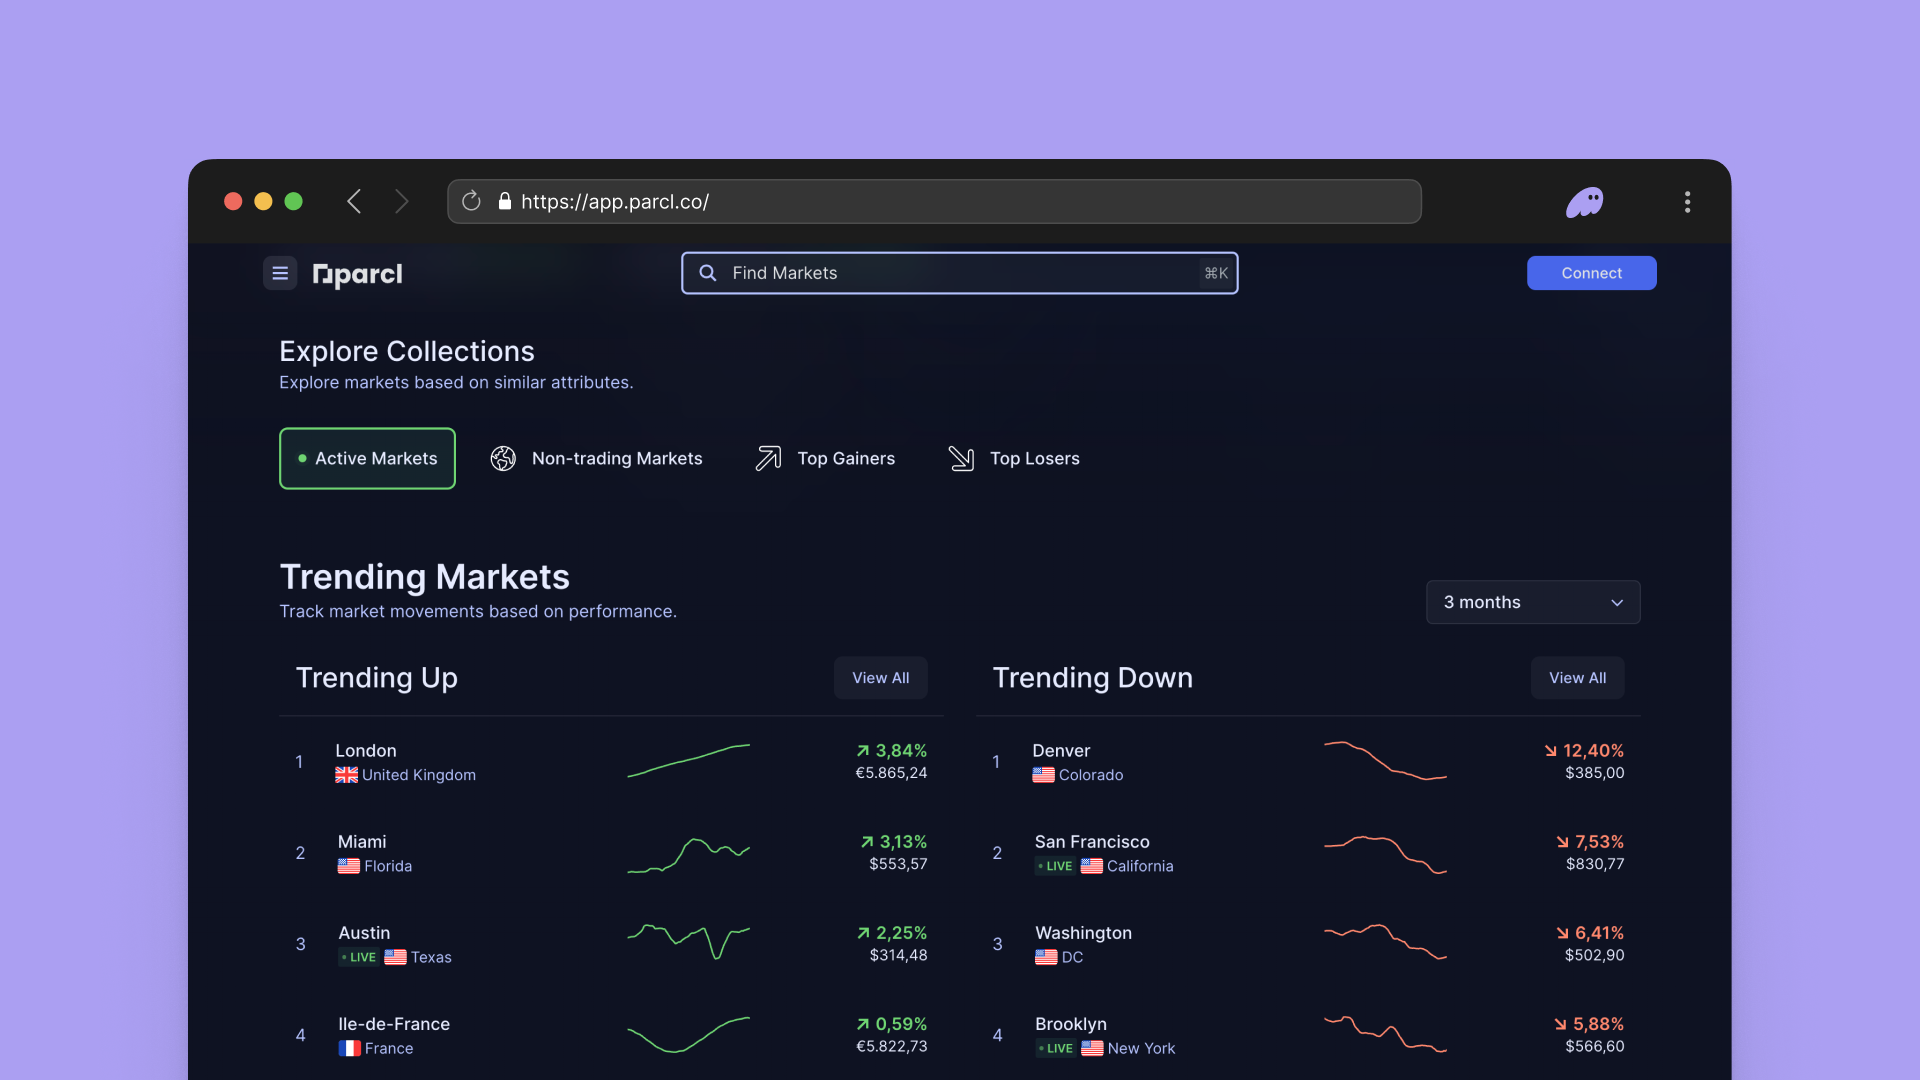The height and width of the screenshot is (1080, 1920).
Task: Click the search magnifier icon
Action: (708, 273)
